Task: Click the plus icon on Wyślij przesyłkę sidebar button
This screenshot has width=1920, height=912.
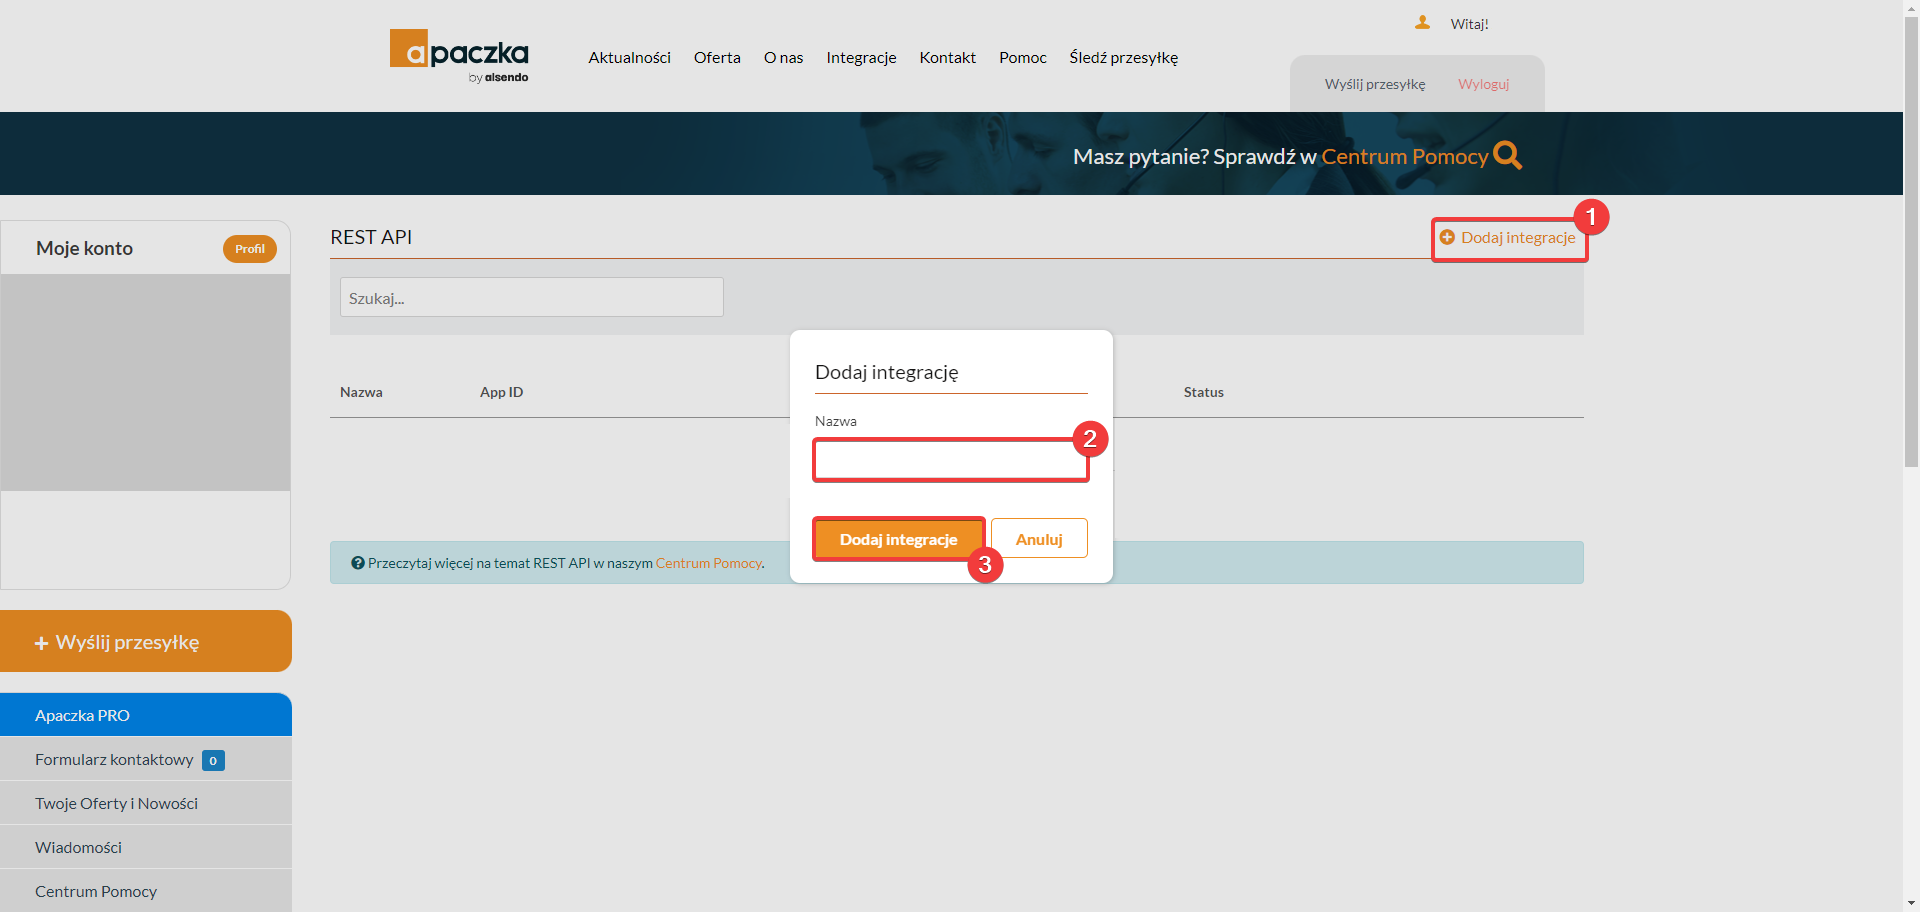Action: click(41, 641)
